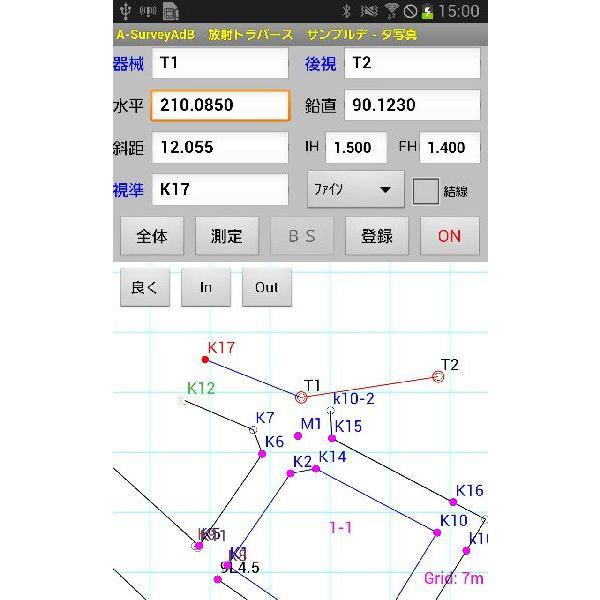Tap the battery charging icon
This screenshot has height=600, width=600.
[x=427, y=11]
